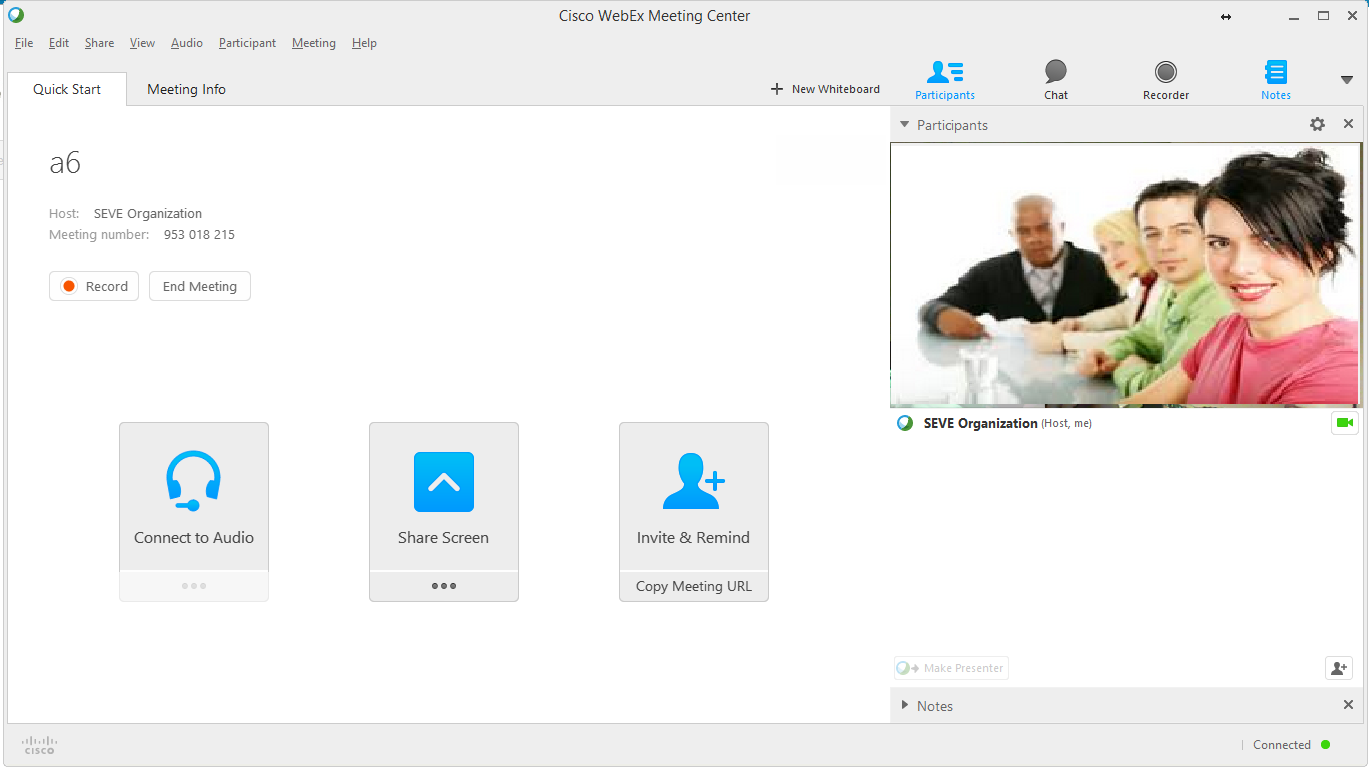
Task: Open the Help menu
Action: (364, 43)
